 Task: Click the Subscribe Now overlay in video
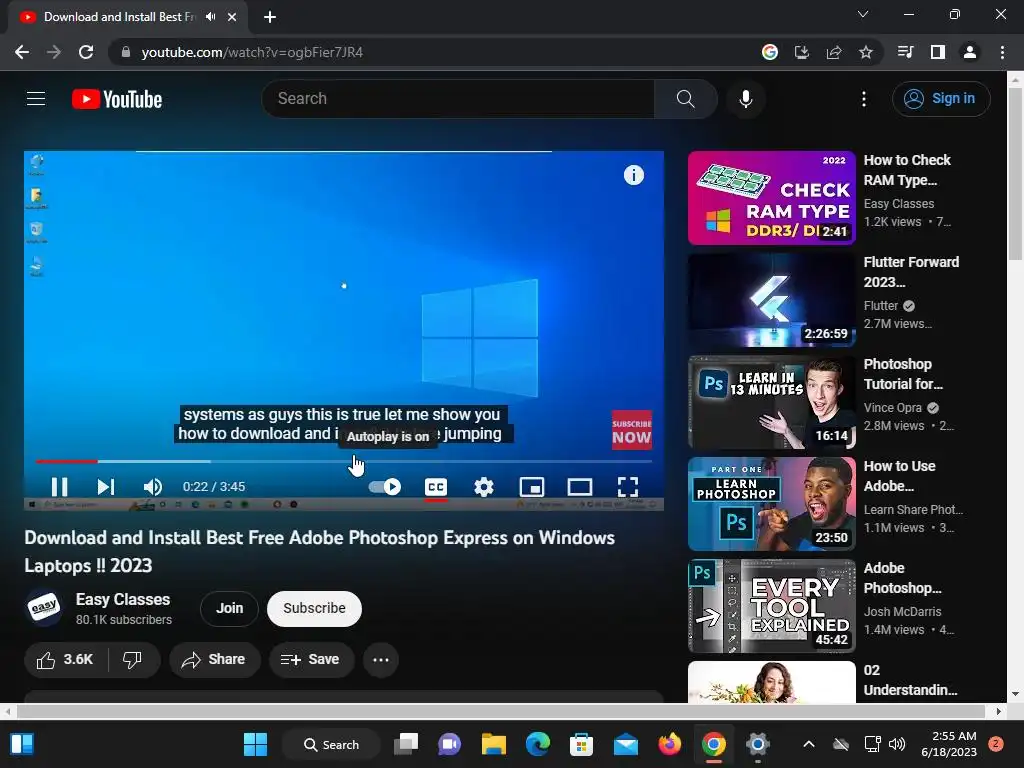[632, 430]
